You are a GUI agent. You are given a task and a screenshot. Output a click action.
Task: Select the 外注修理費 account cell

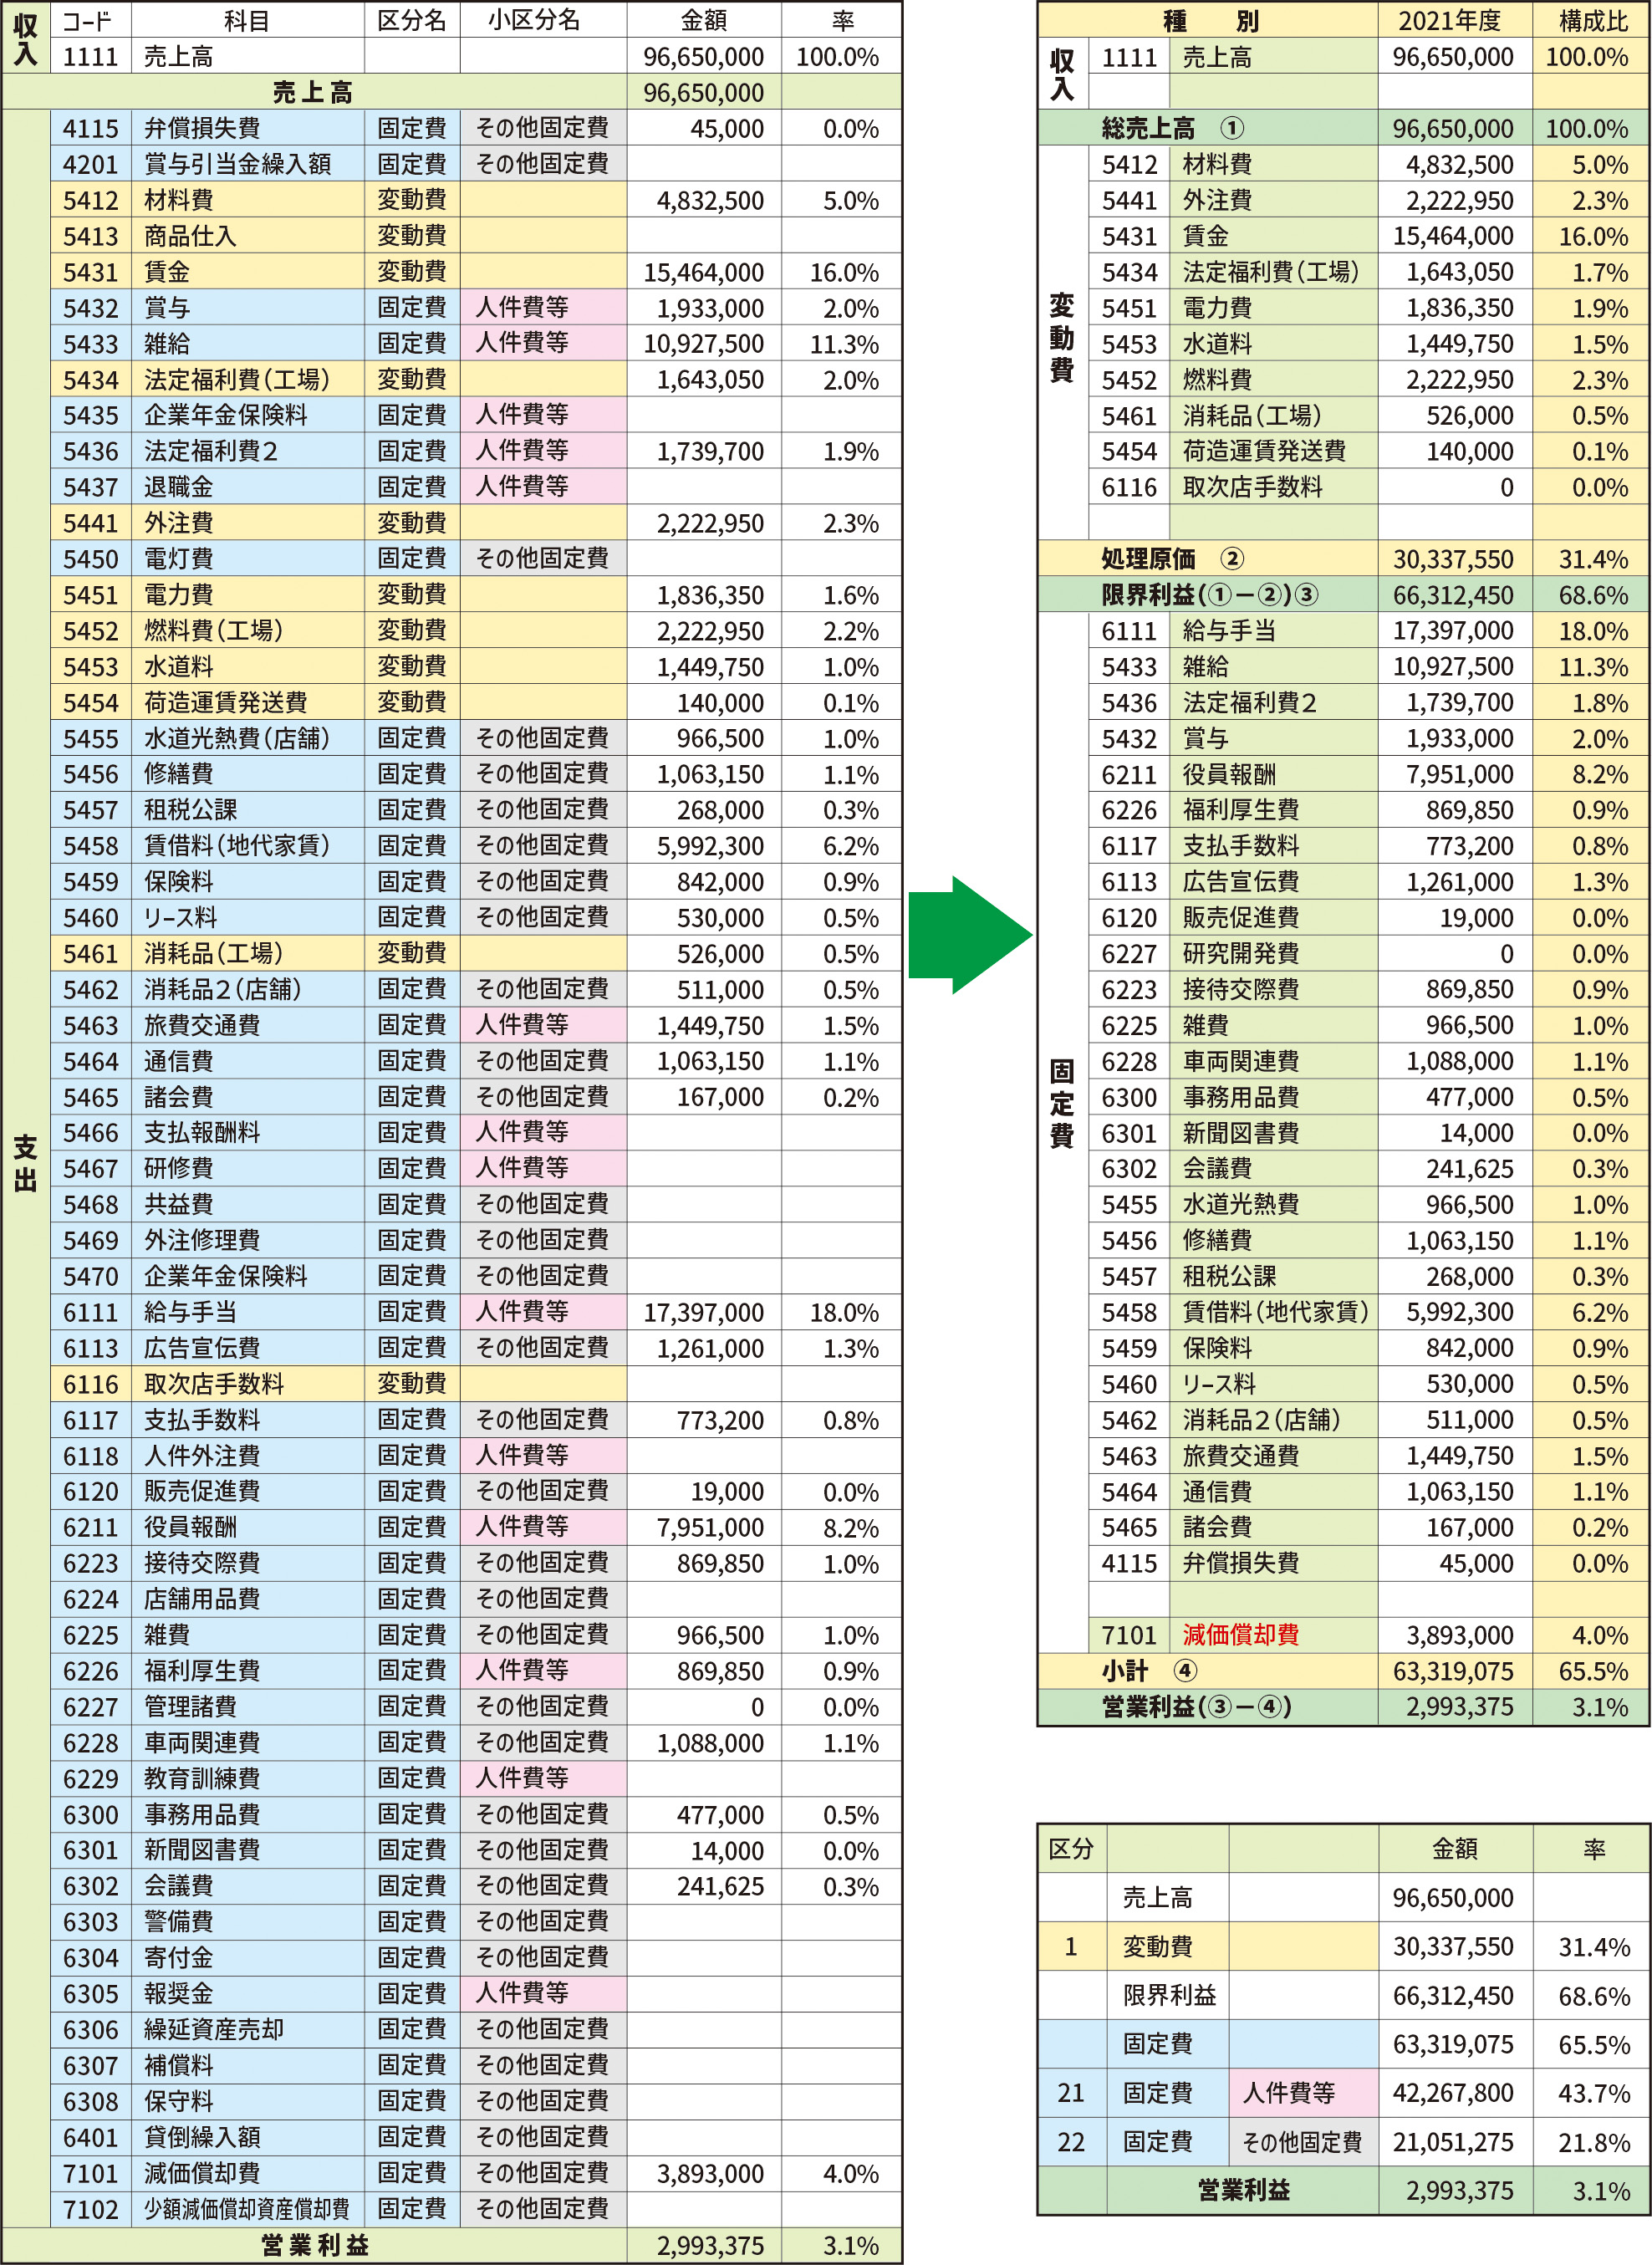click(x=247, y=1240)
